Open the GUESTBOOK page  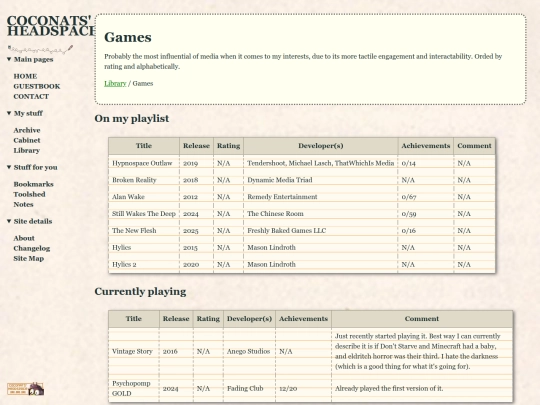(37, 86)
